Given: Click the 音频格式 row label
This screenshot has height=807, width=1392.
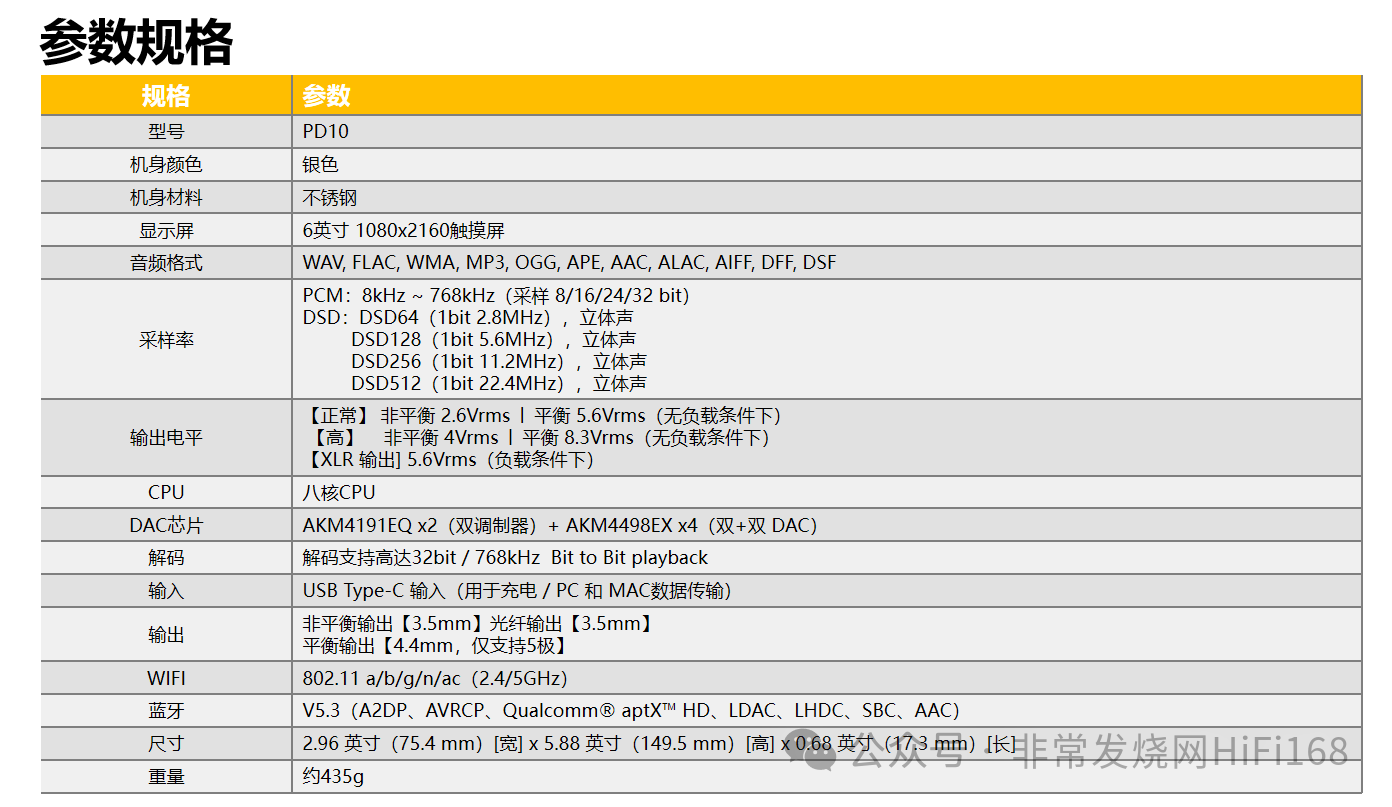Looking at the screenshot, I should click(x=166, y=263).
